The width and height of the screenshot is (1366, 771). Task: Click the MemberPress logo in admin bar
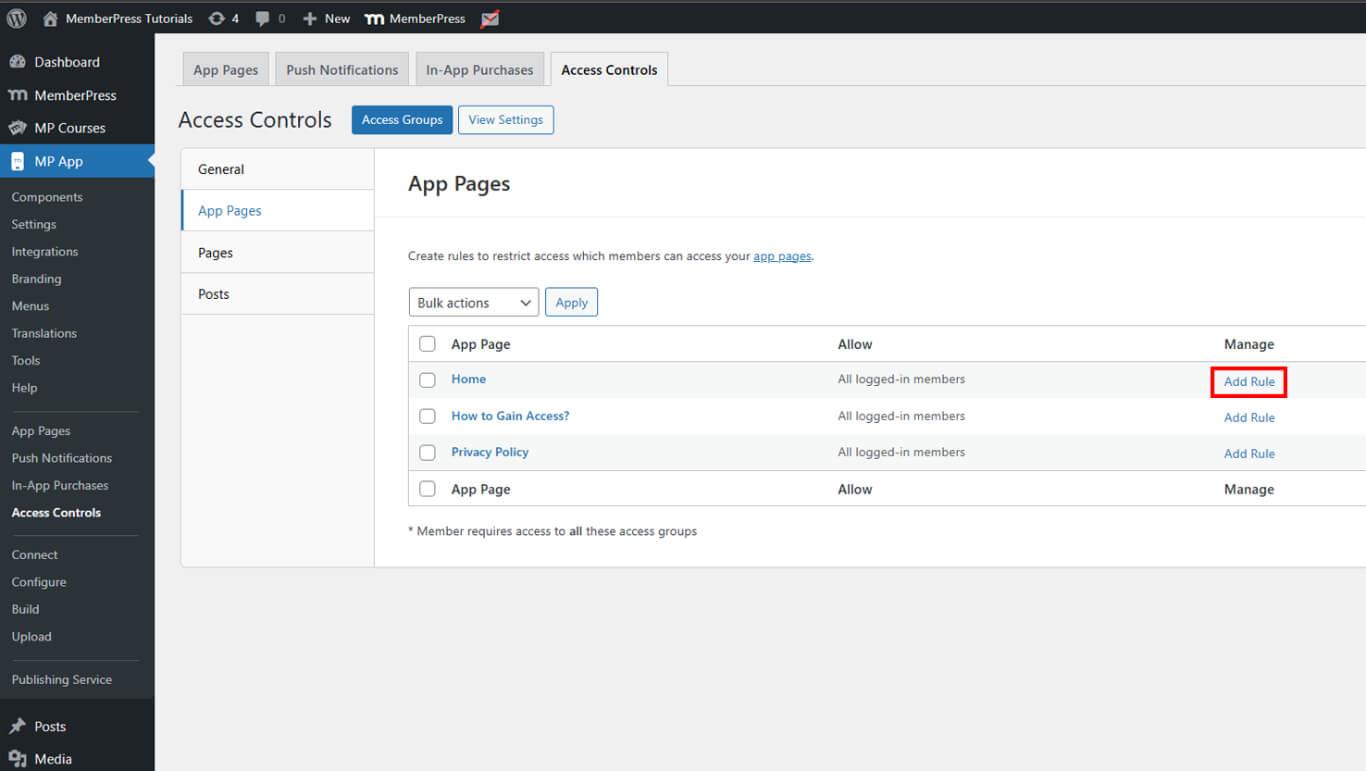(x=375, y=19)
